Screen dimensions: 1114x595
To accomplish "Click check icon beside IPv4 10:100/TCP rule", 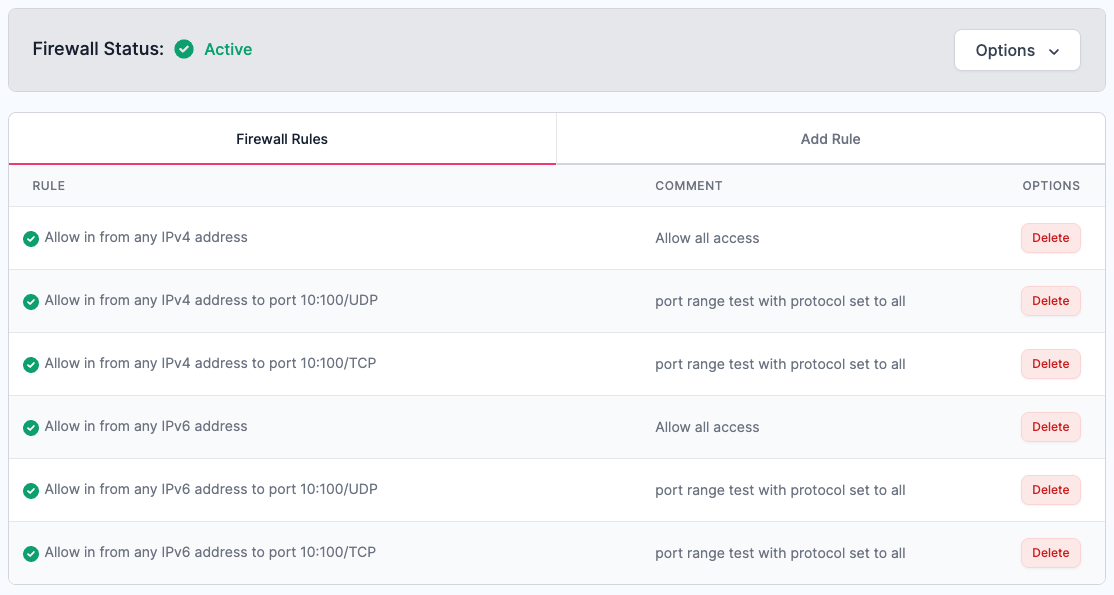I will (x=31, y=365).
